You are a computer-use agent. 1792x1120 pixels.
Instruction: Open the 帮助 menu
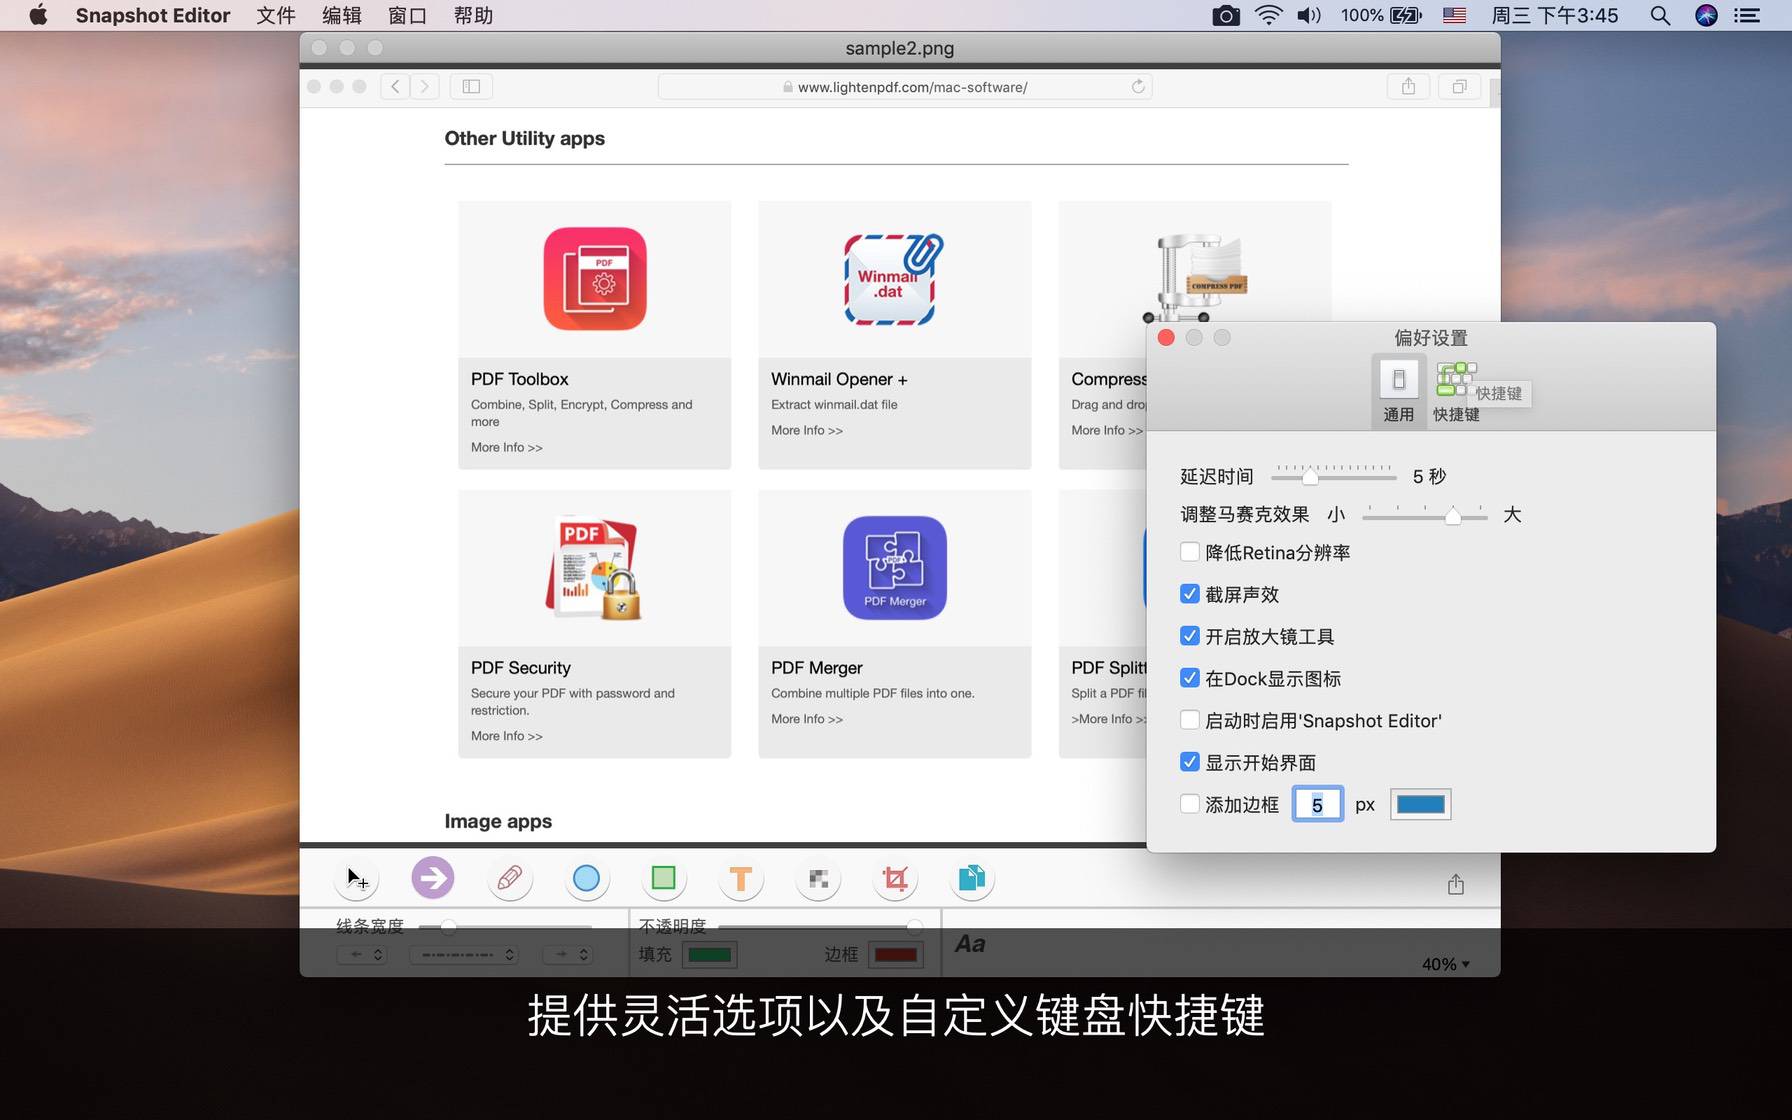tap(473, 15)
